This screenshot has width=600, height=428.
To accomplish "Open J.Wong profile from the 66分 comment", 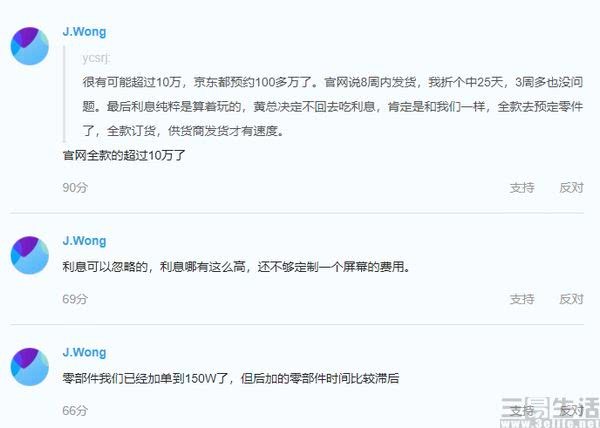I will [84, 353].
